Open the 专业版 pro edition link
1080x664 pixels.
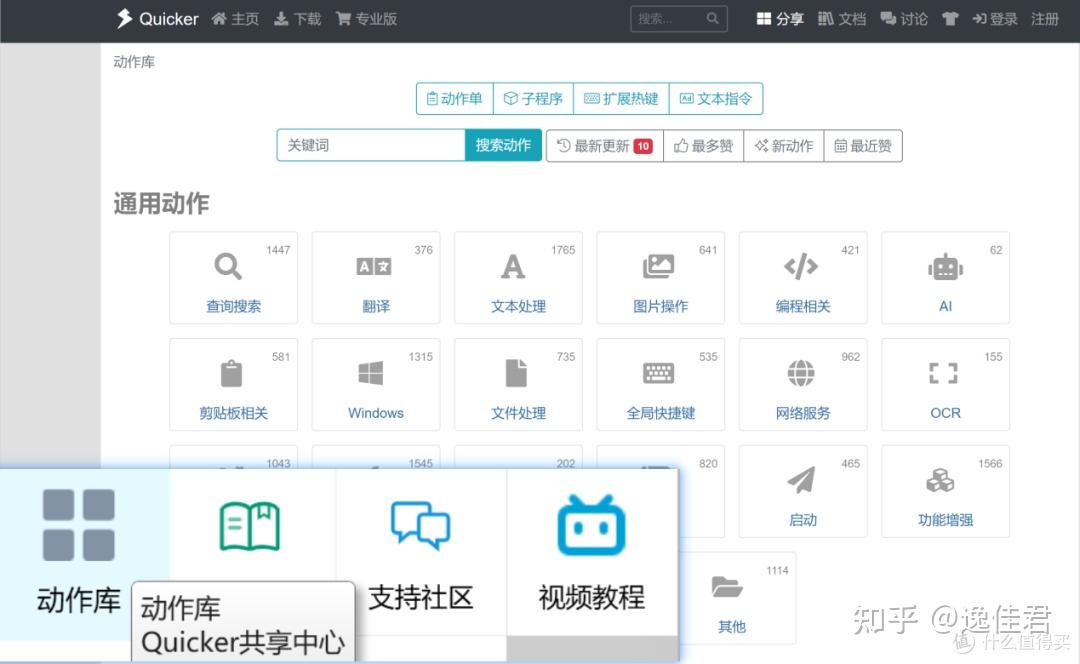[x=366, y=19]
